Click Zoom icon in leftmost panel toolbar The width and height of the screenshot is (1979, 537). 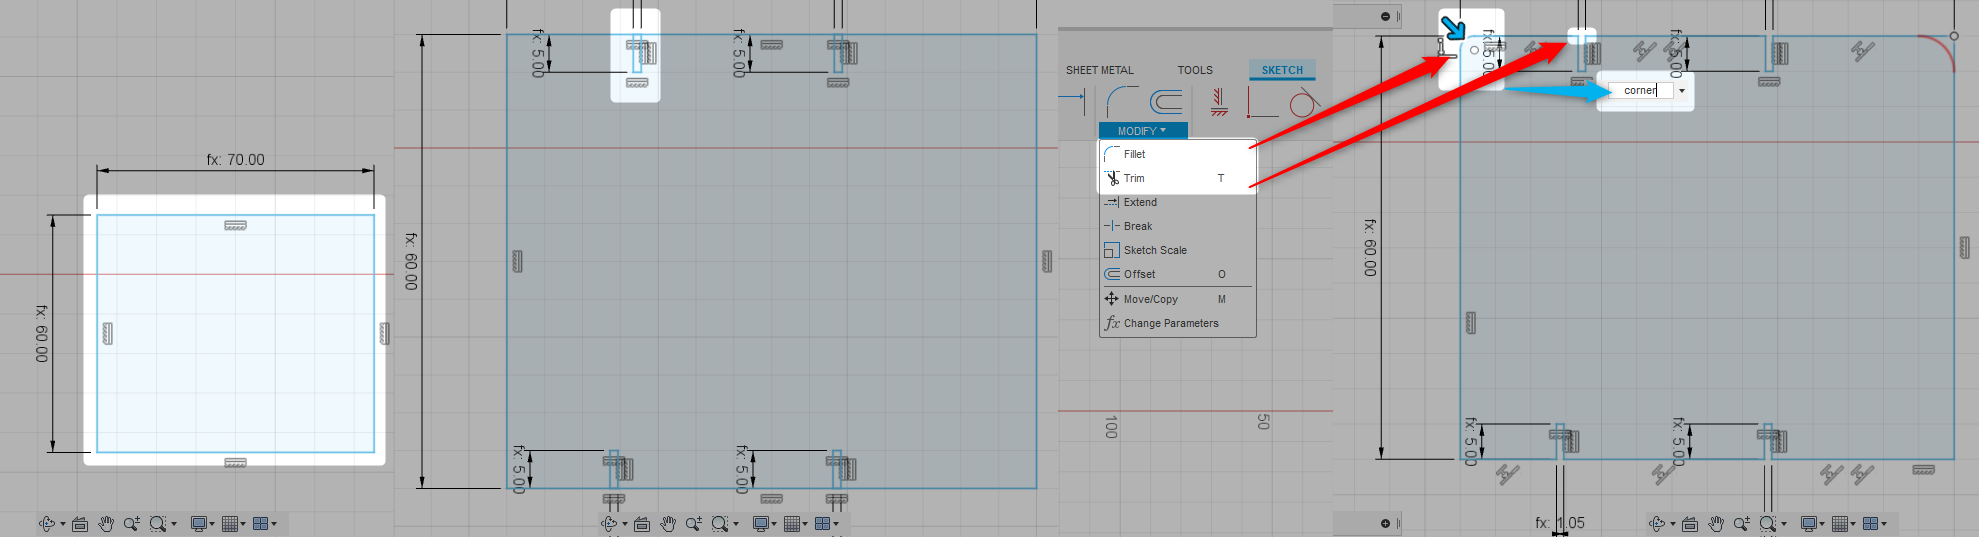(x=131, y=523)
